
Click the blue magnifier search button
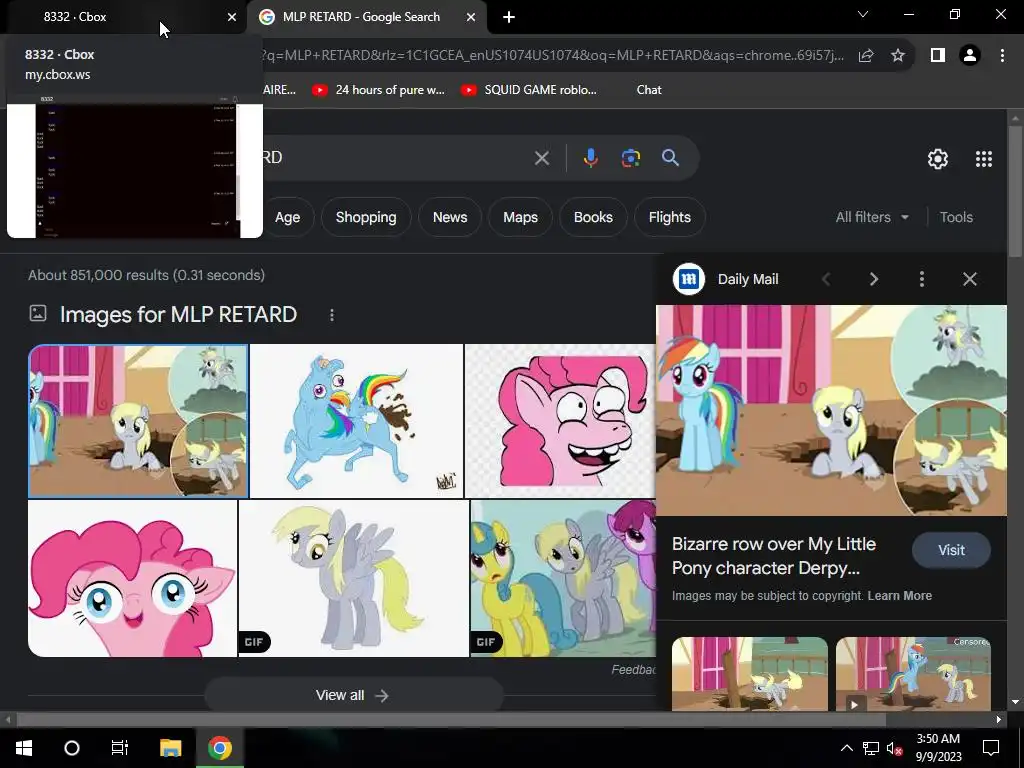670,157
